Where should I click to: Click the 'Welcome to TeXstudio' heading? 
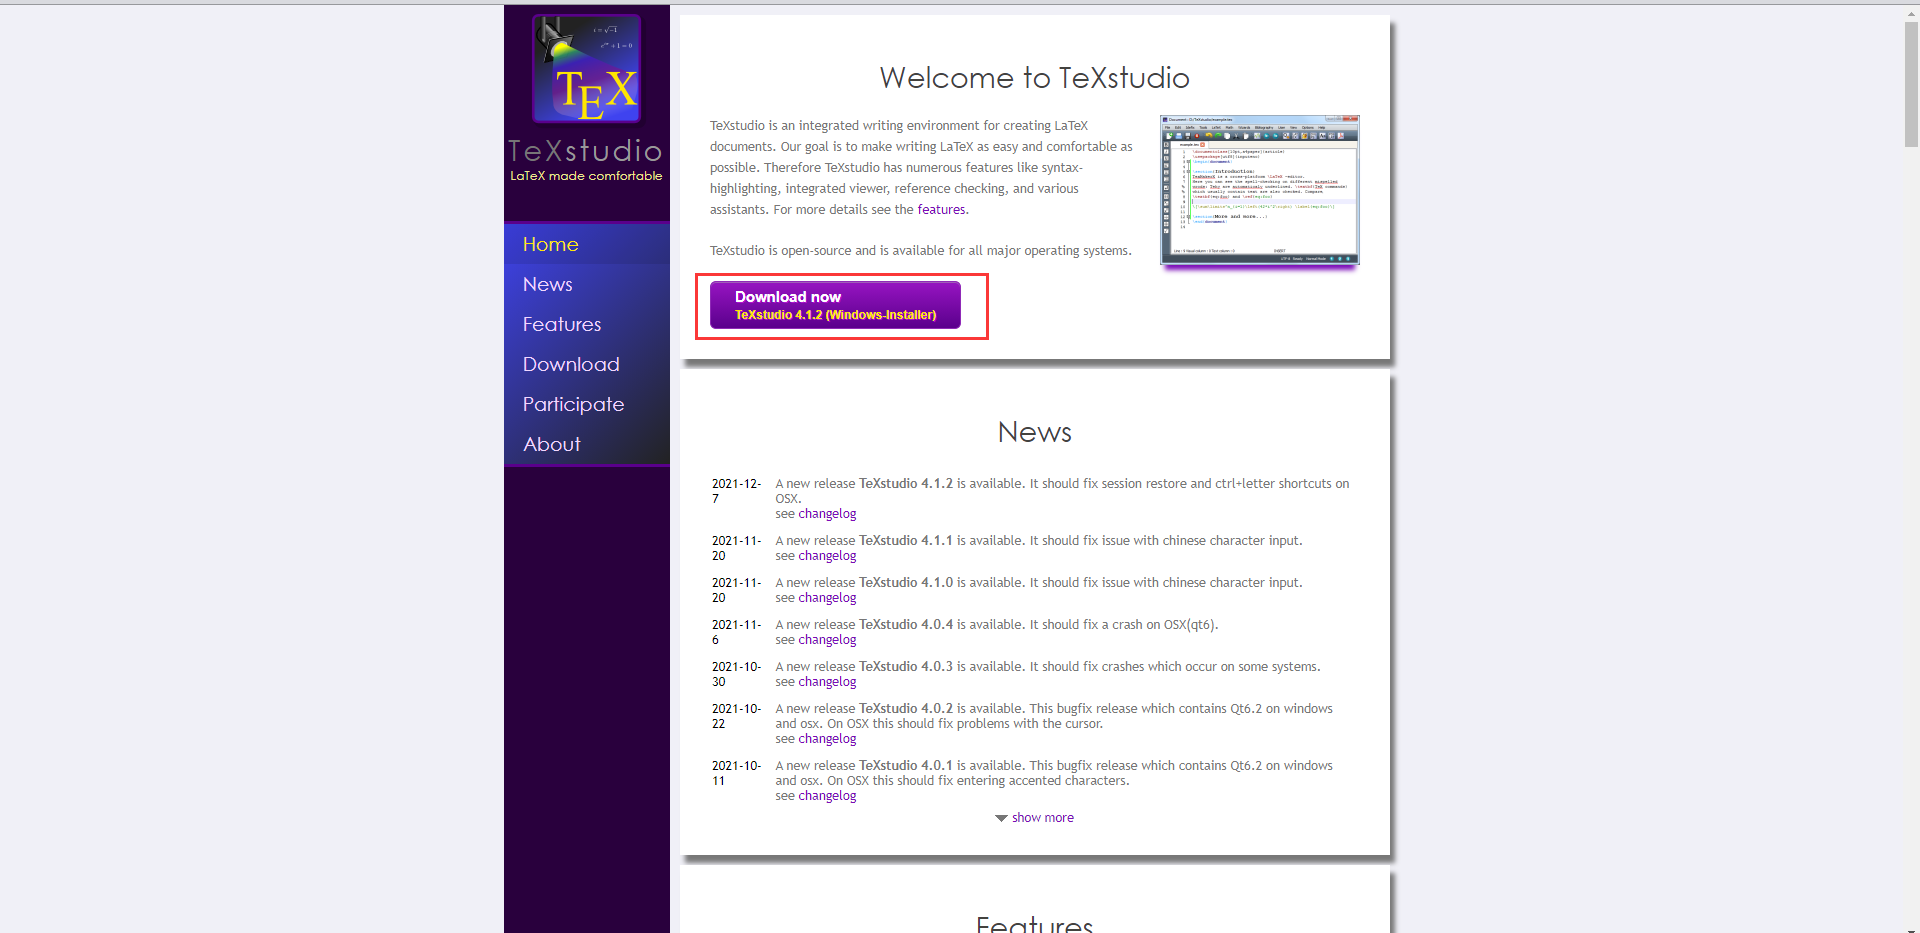pyautogui.click(x=1034, y=78)
